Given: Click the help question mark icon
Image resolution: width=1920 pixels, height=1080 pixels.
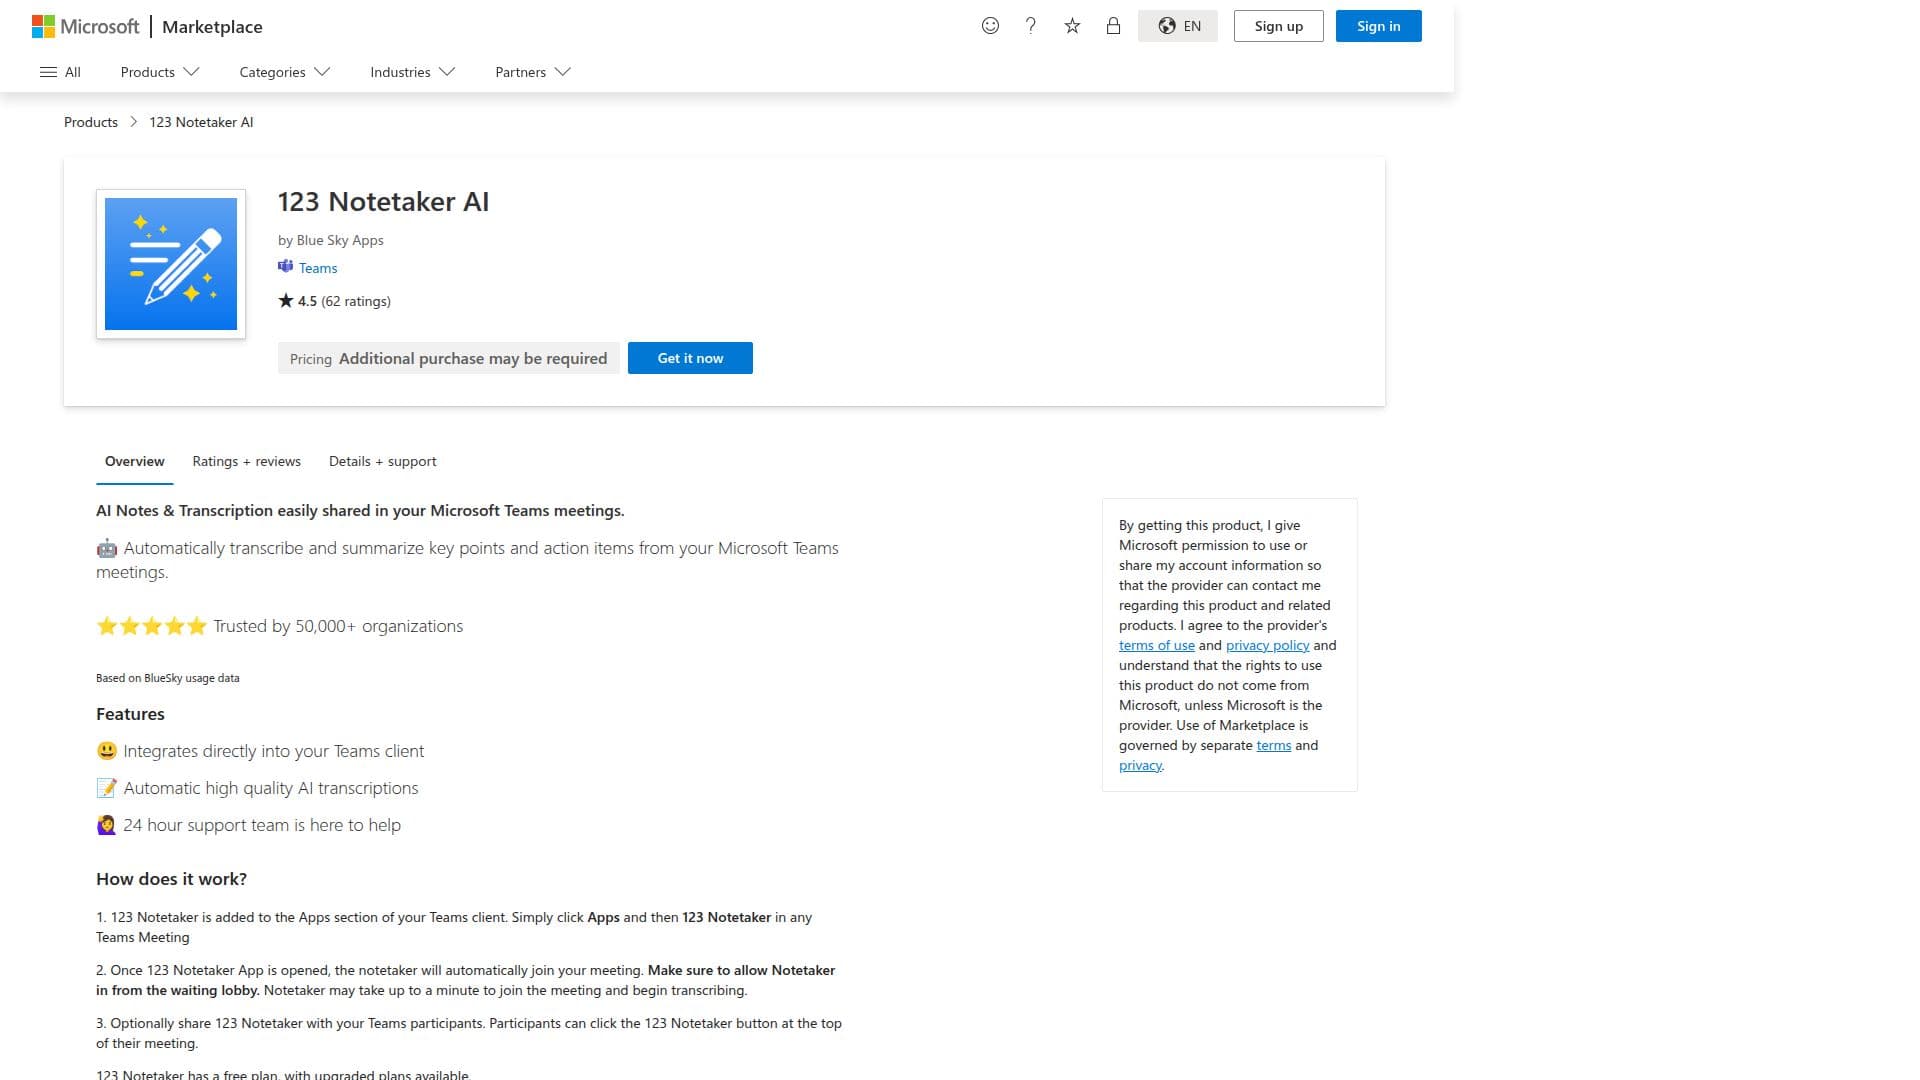Looking at the screenshot, I should tap(1031, 26).
